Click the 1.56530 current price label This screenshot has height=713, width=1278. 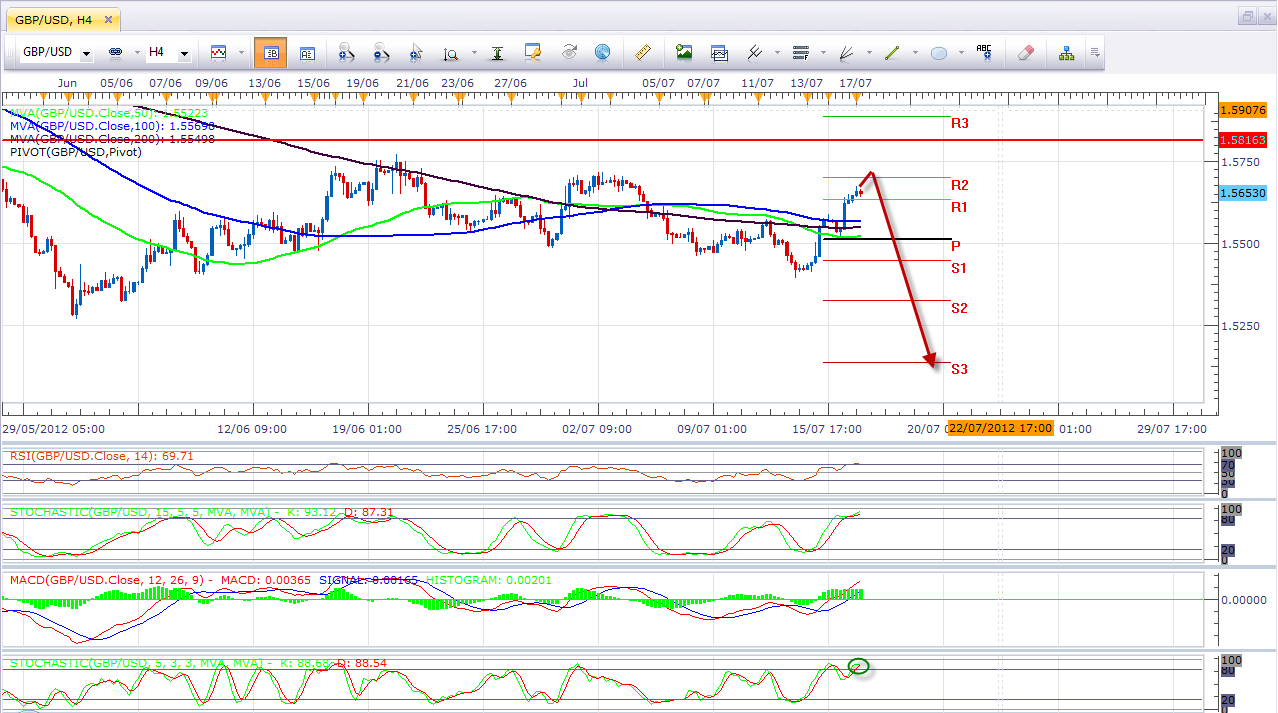click(x=1244, y=193)
